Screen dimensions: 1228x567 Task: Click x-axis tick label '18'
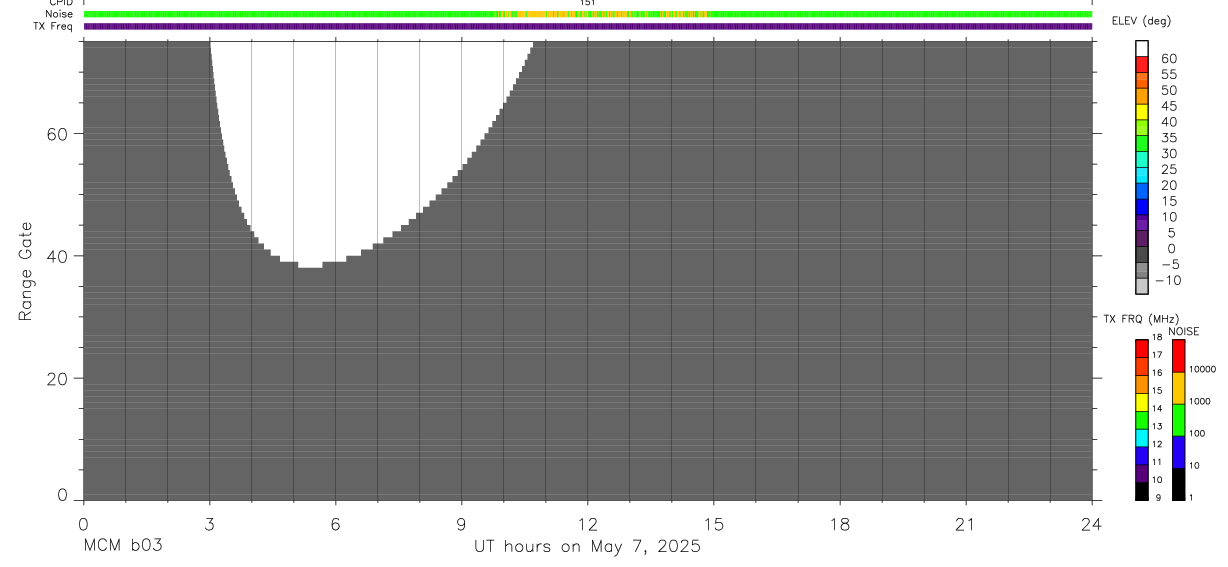coord(839,524)
